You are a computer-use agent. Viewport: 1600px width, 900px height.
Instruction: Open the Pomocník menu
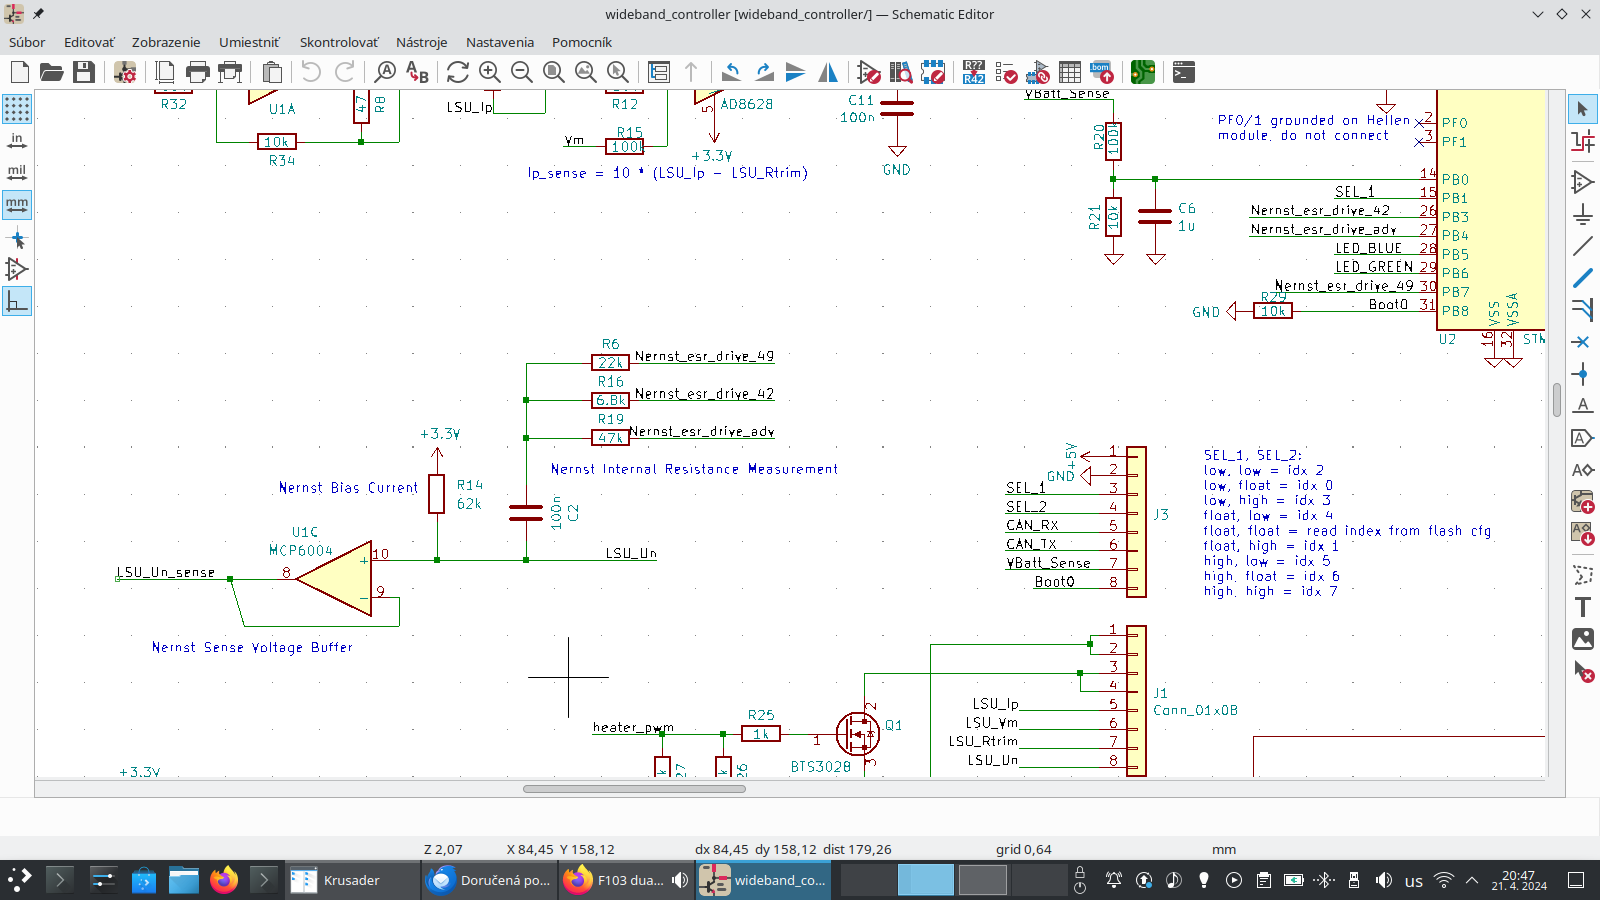581,42
